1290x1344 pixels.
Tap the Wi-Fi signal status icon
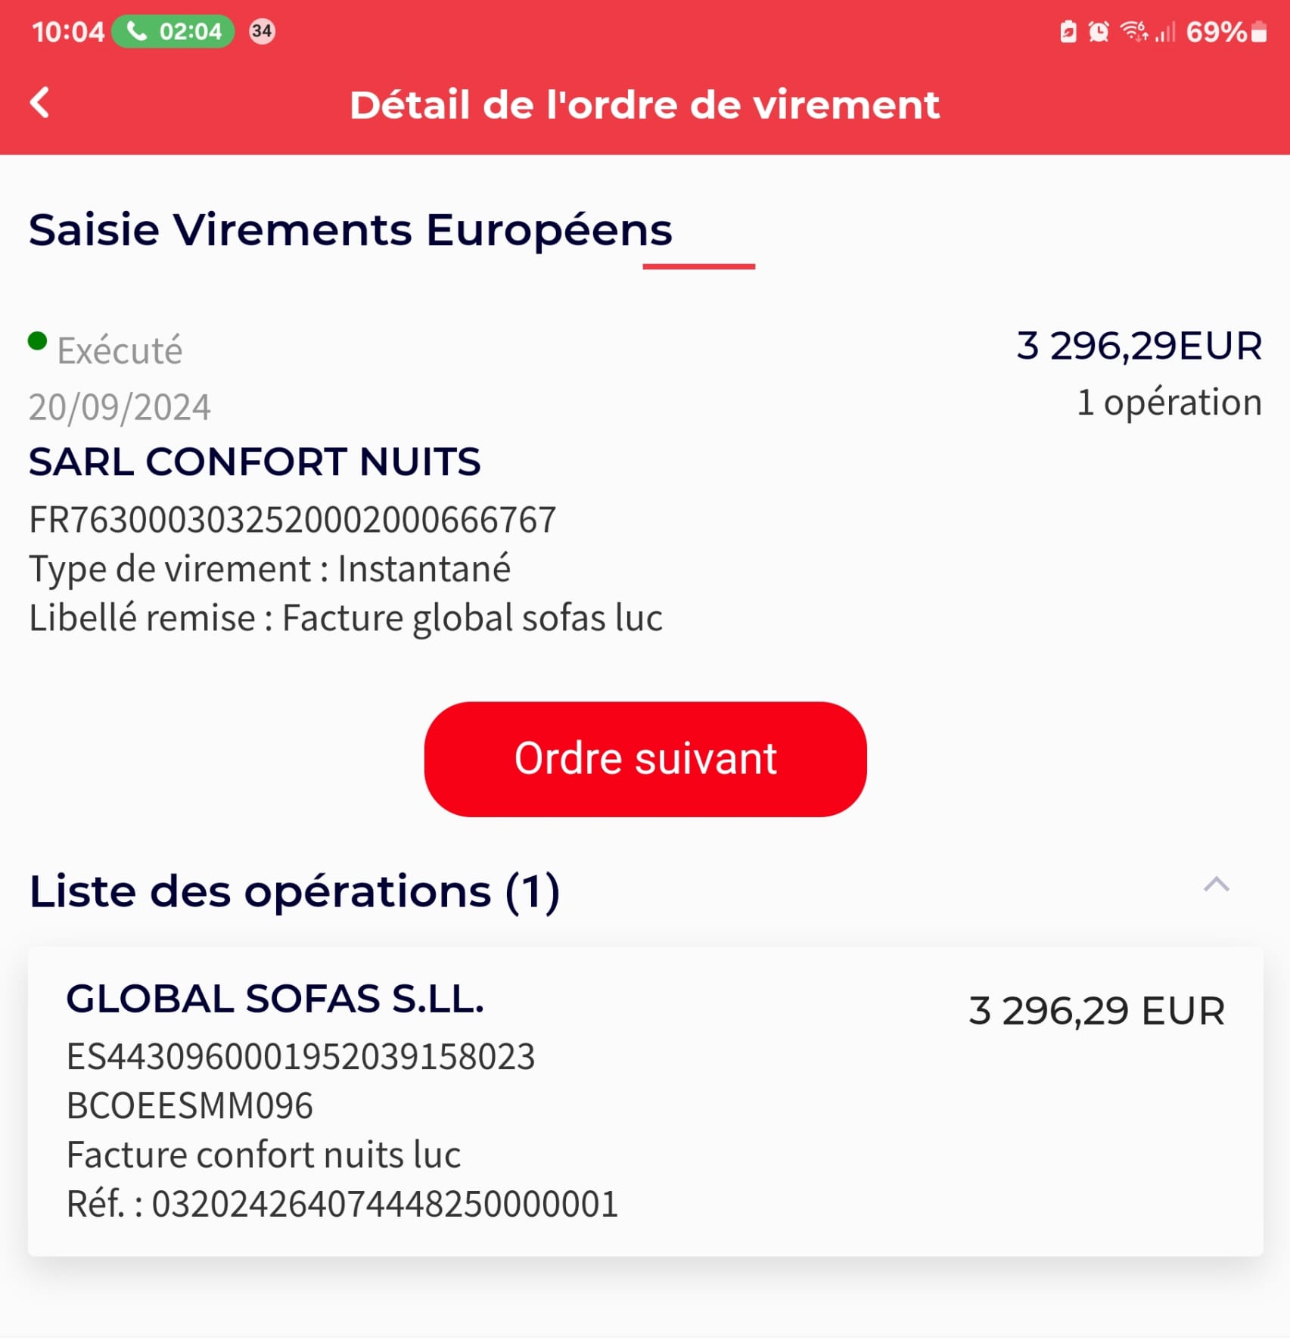pyautogui.click(x=1133, y=32)
